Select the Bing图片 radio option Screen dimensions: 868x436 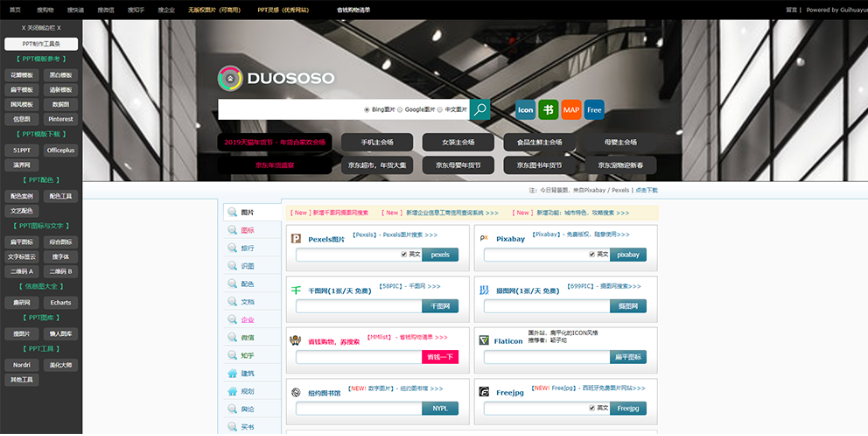pyautogui.click(x=367, y=110)
